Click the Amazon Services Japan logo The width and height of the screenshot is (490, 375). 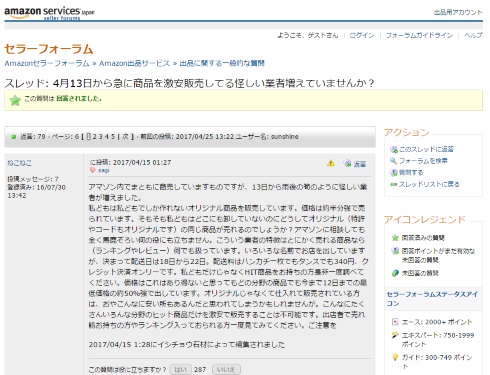[49, 12]
